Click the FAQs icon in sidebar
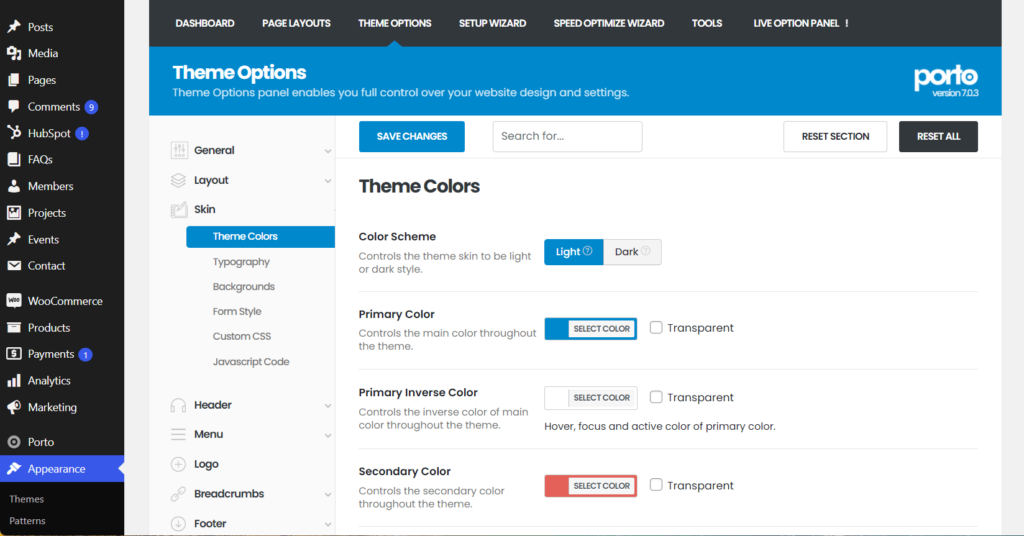Viewport: 1024px width, 536px height. (x=14, y=159)
